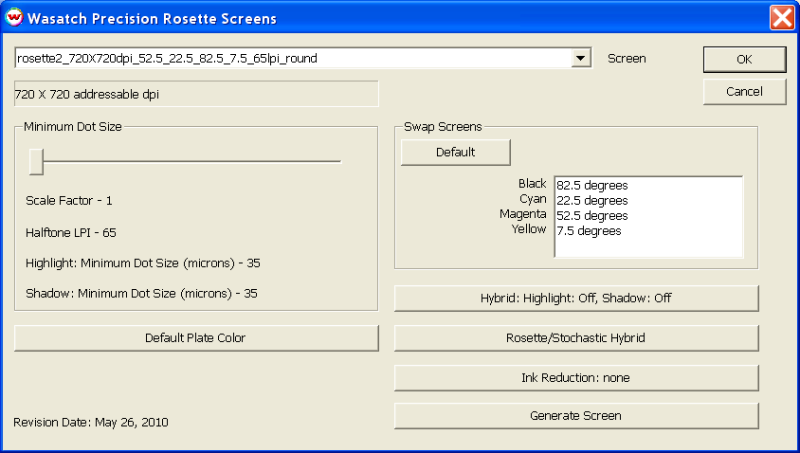Click the Black channel label
Viewport: 800px width, 453px height.
click(532, 183)
